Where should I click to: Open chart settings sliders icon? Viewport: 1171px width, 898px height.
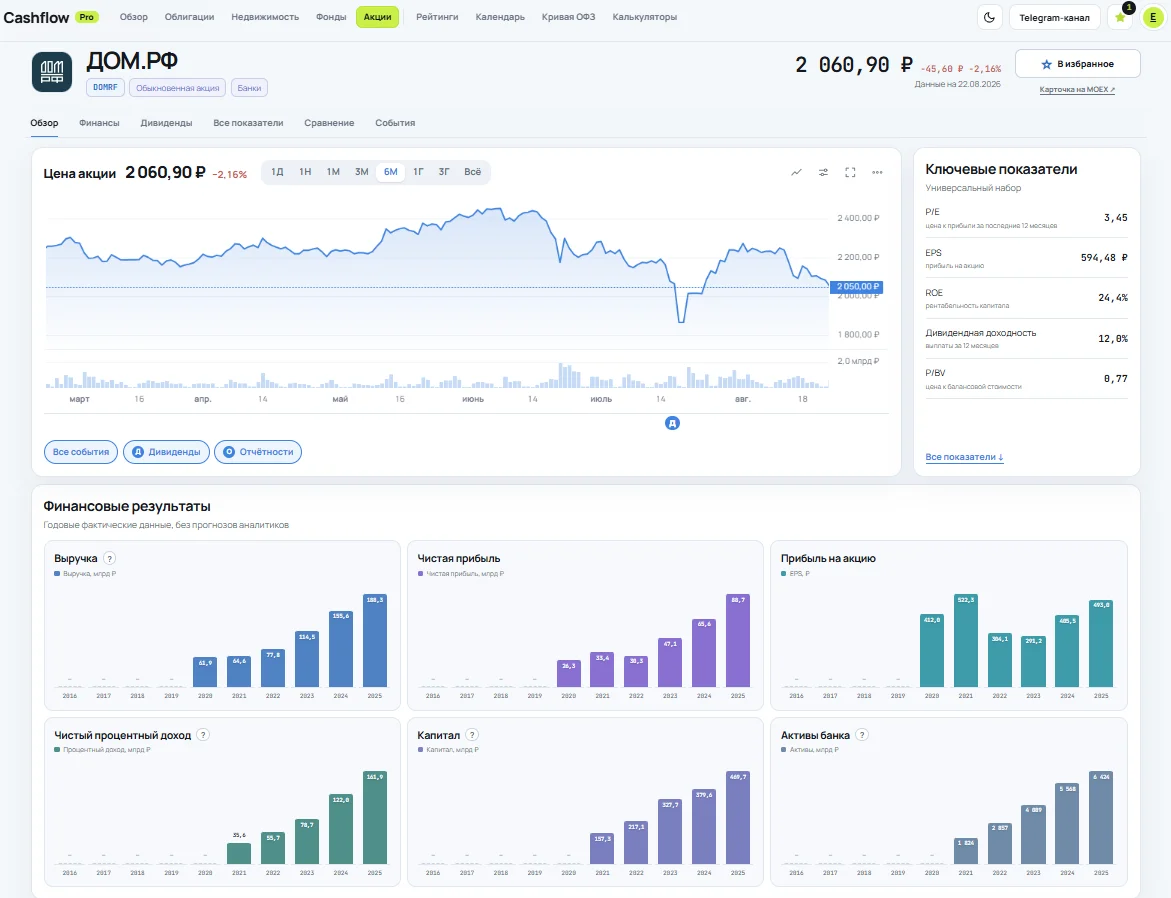coord(823,173)
